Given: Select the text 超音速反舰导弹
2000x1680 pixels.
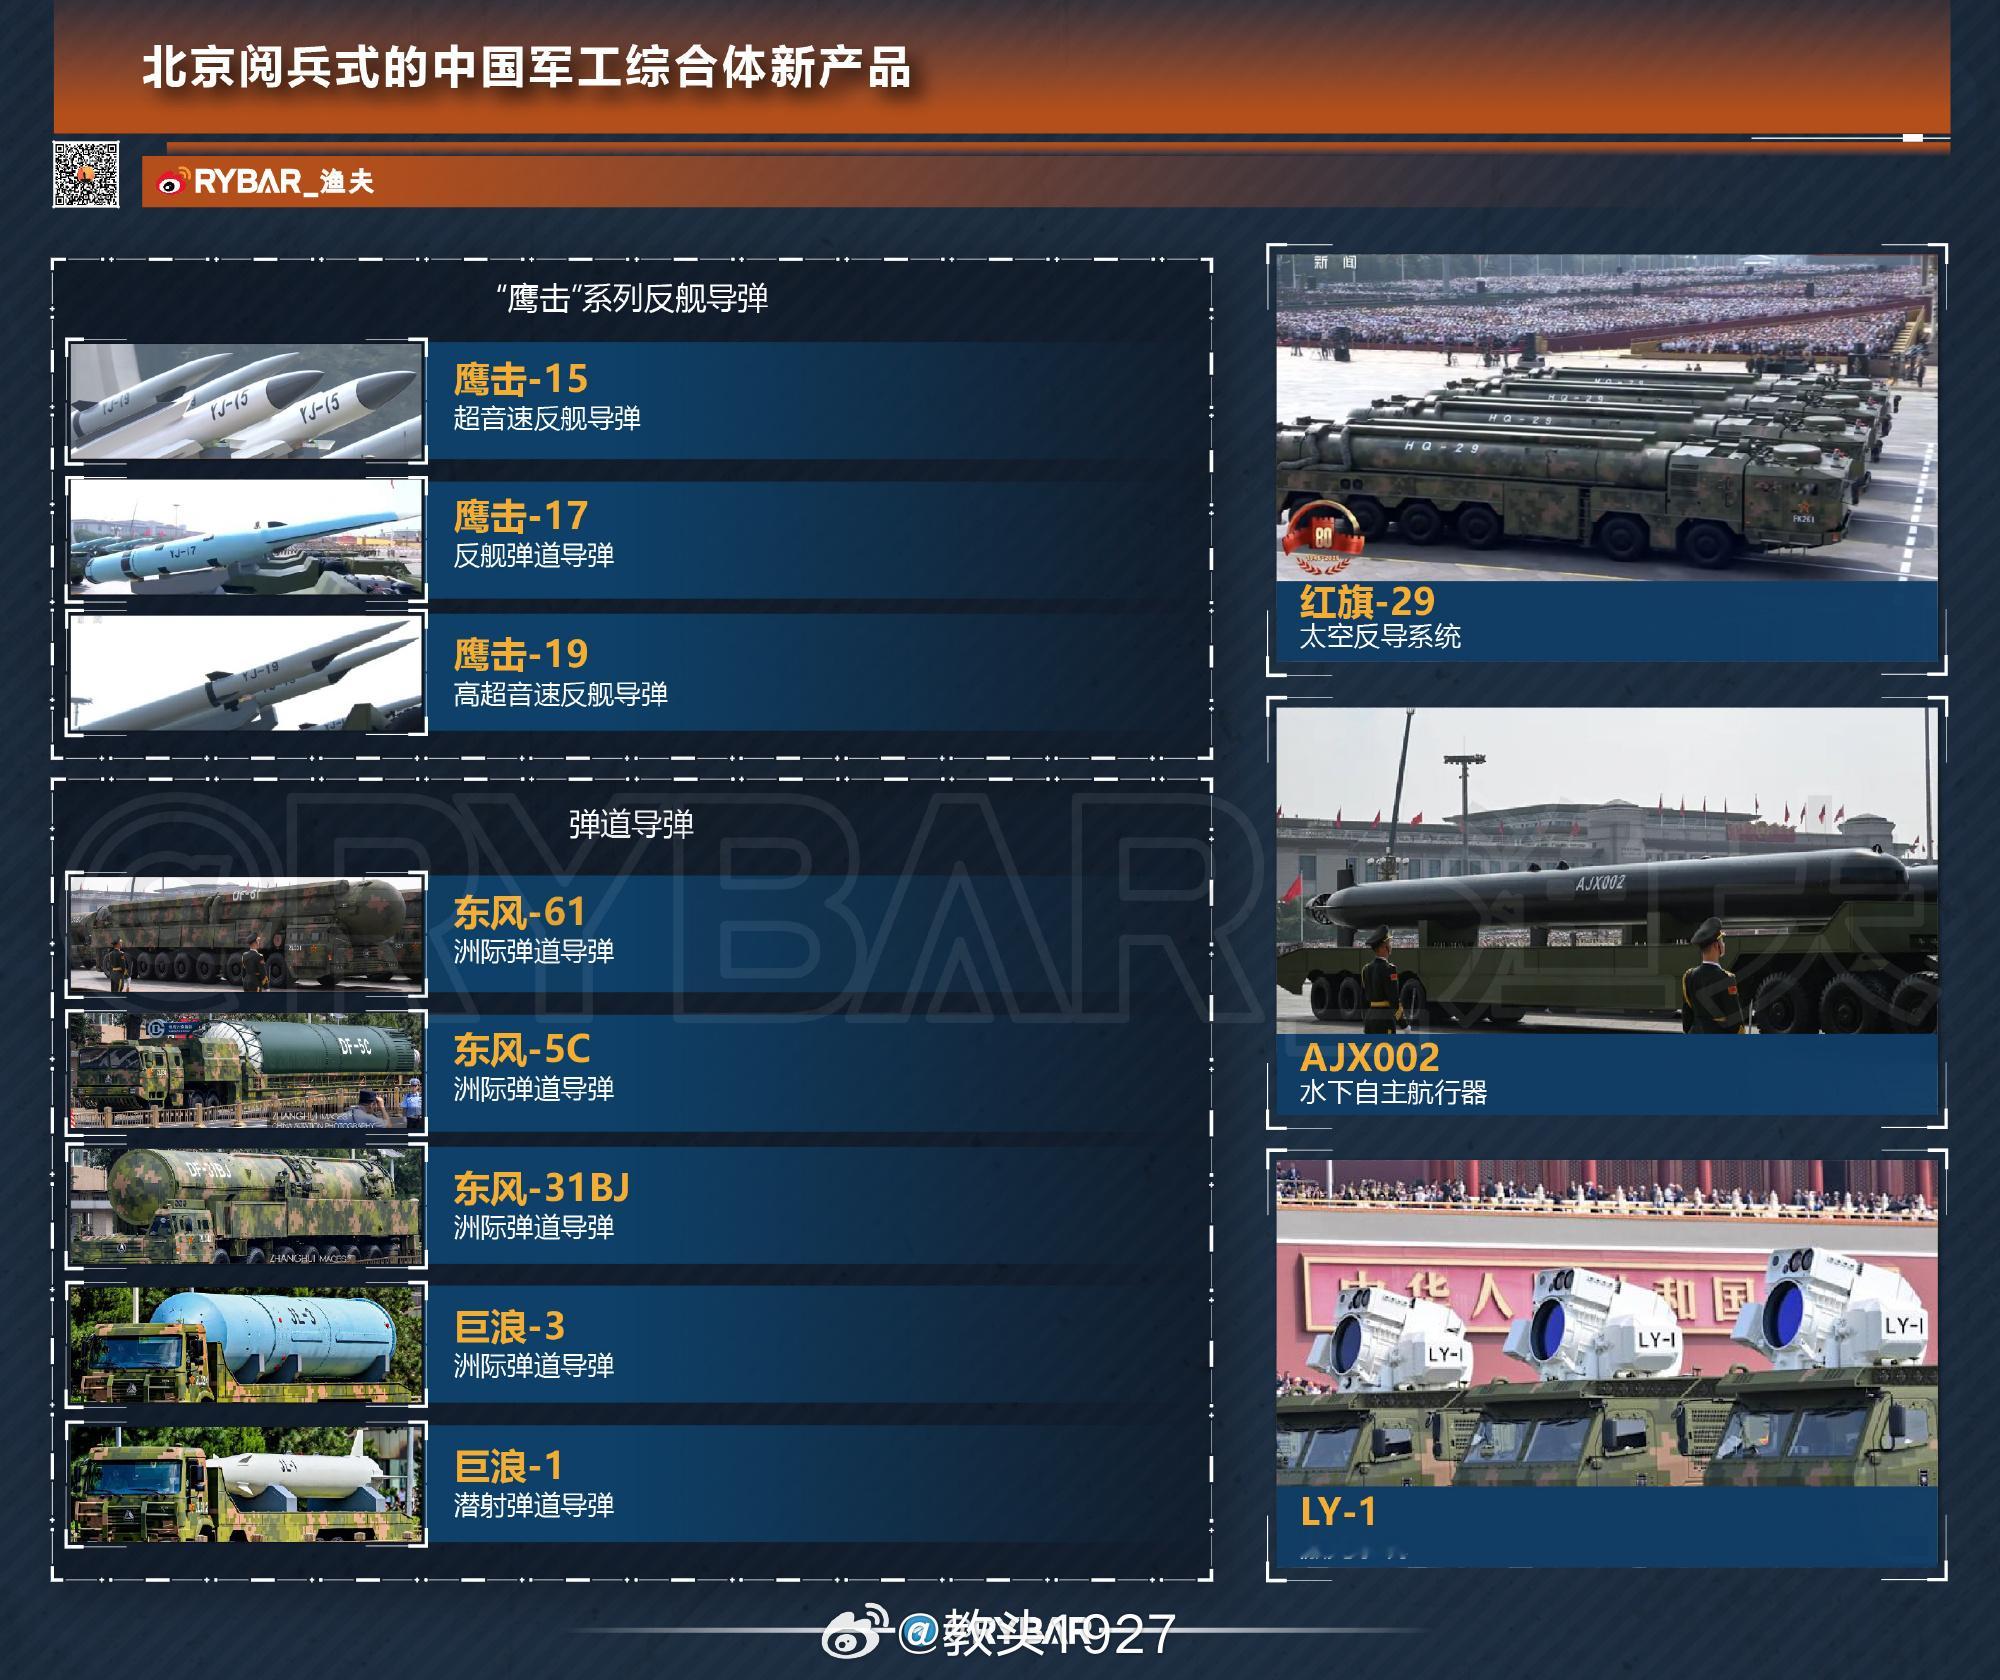Looking at the screenshot, I should (546, 418).
